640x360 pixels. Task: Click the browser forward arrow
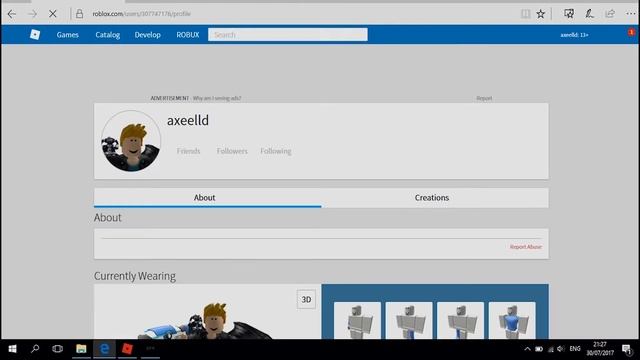click(x=32, y=14)
